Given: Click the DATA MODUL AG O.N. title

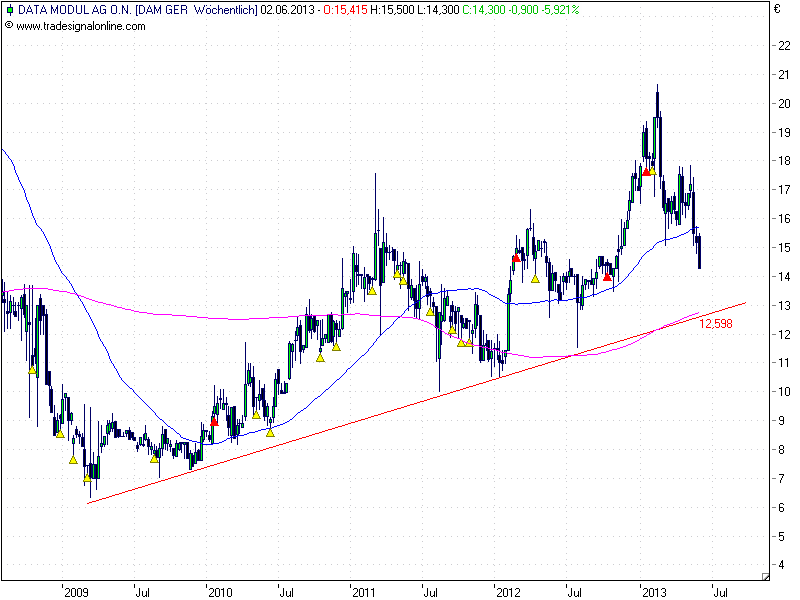Looking at the screenshot, I should 75,10.
